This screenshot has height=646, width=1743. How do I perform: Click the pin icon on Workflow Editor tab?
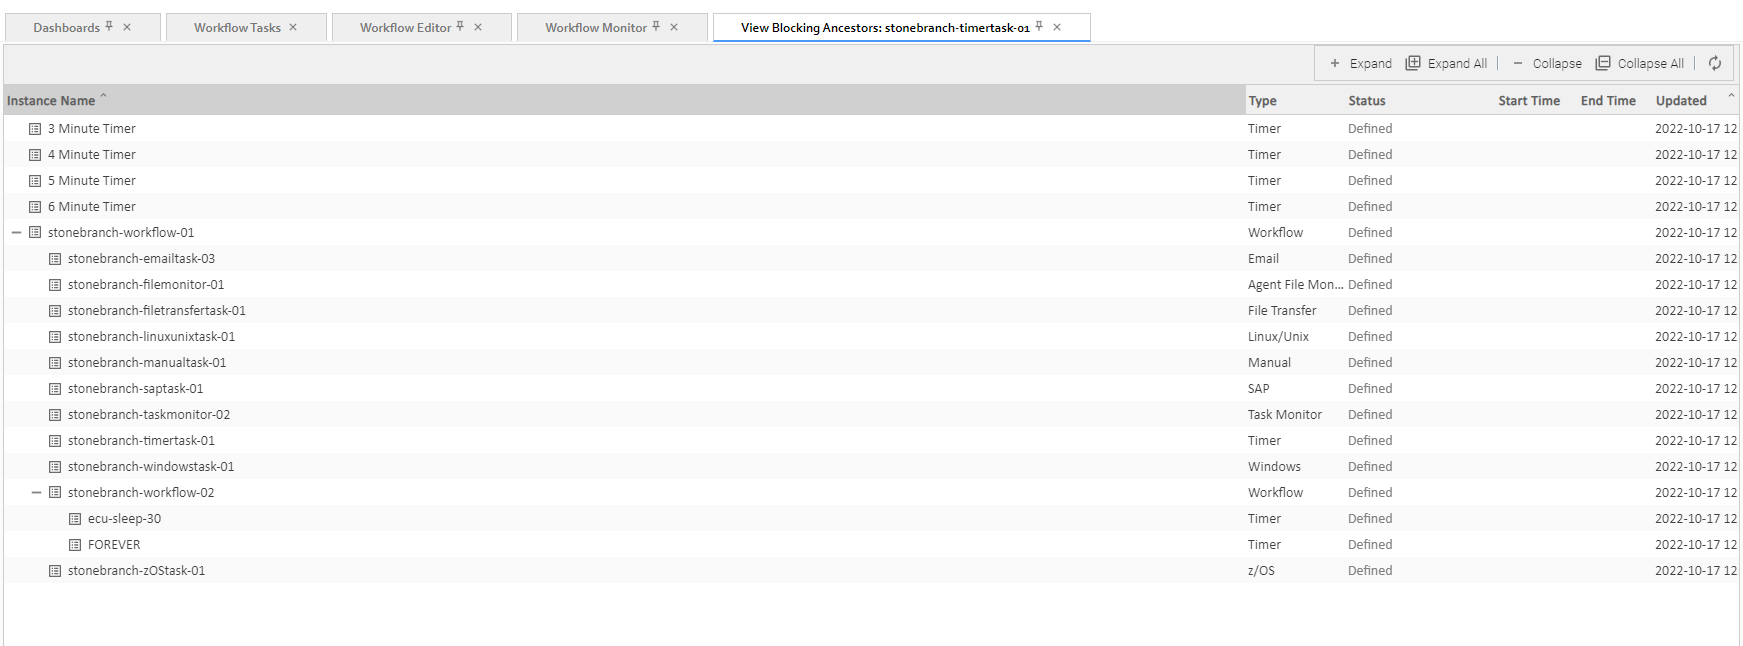(460, 27)
